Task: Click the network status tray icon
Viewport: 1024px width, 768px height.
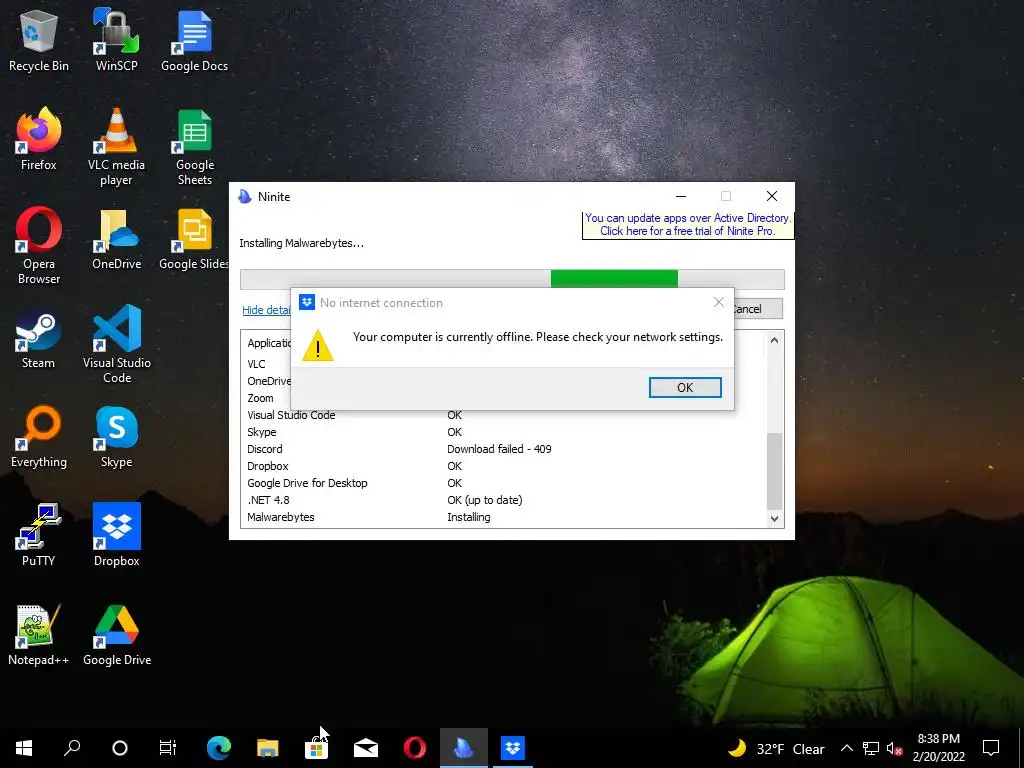Action: tap(871, 748)
